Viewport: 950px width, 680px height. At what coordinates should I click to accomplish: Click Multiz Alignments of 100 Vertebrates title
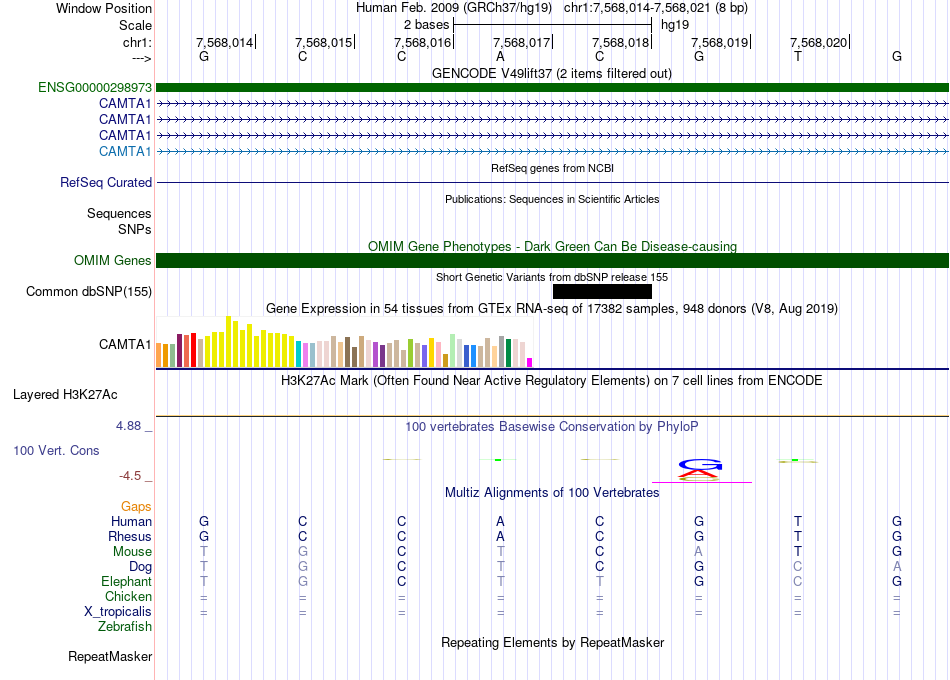point(552,492)
